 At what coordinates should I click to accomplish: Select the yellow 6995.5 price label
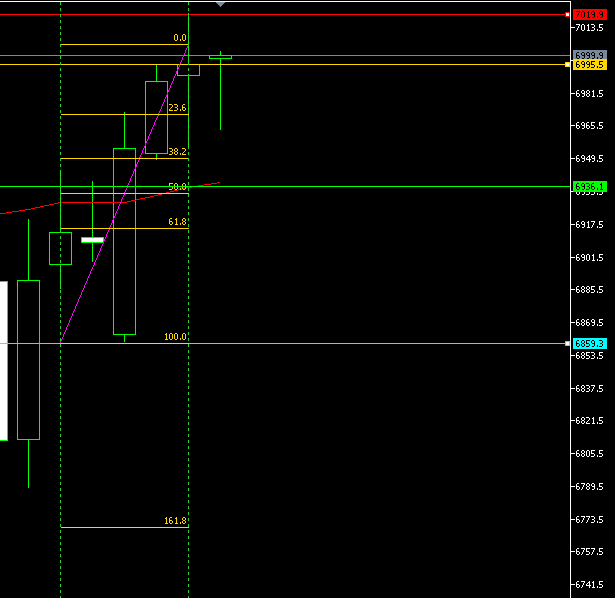590,65
